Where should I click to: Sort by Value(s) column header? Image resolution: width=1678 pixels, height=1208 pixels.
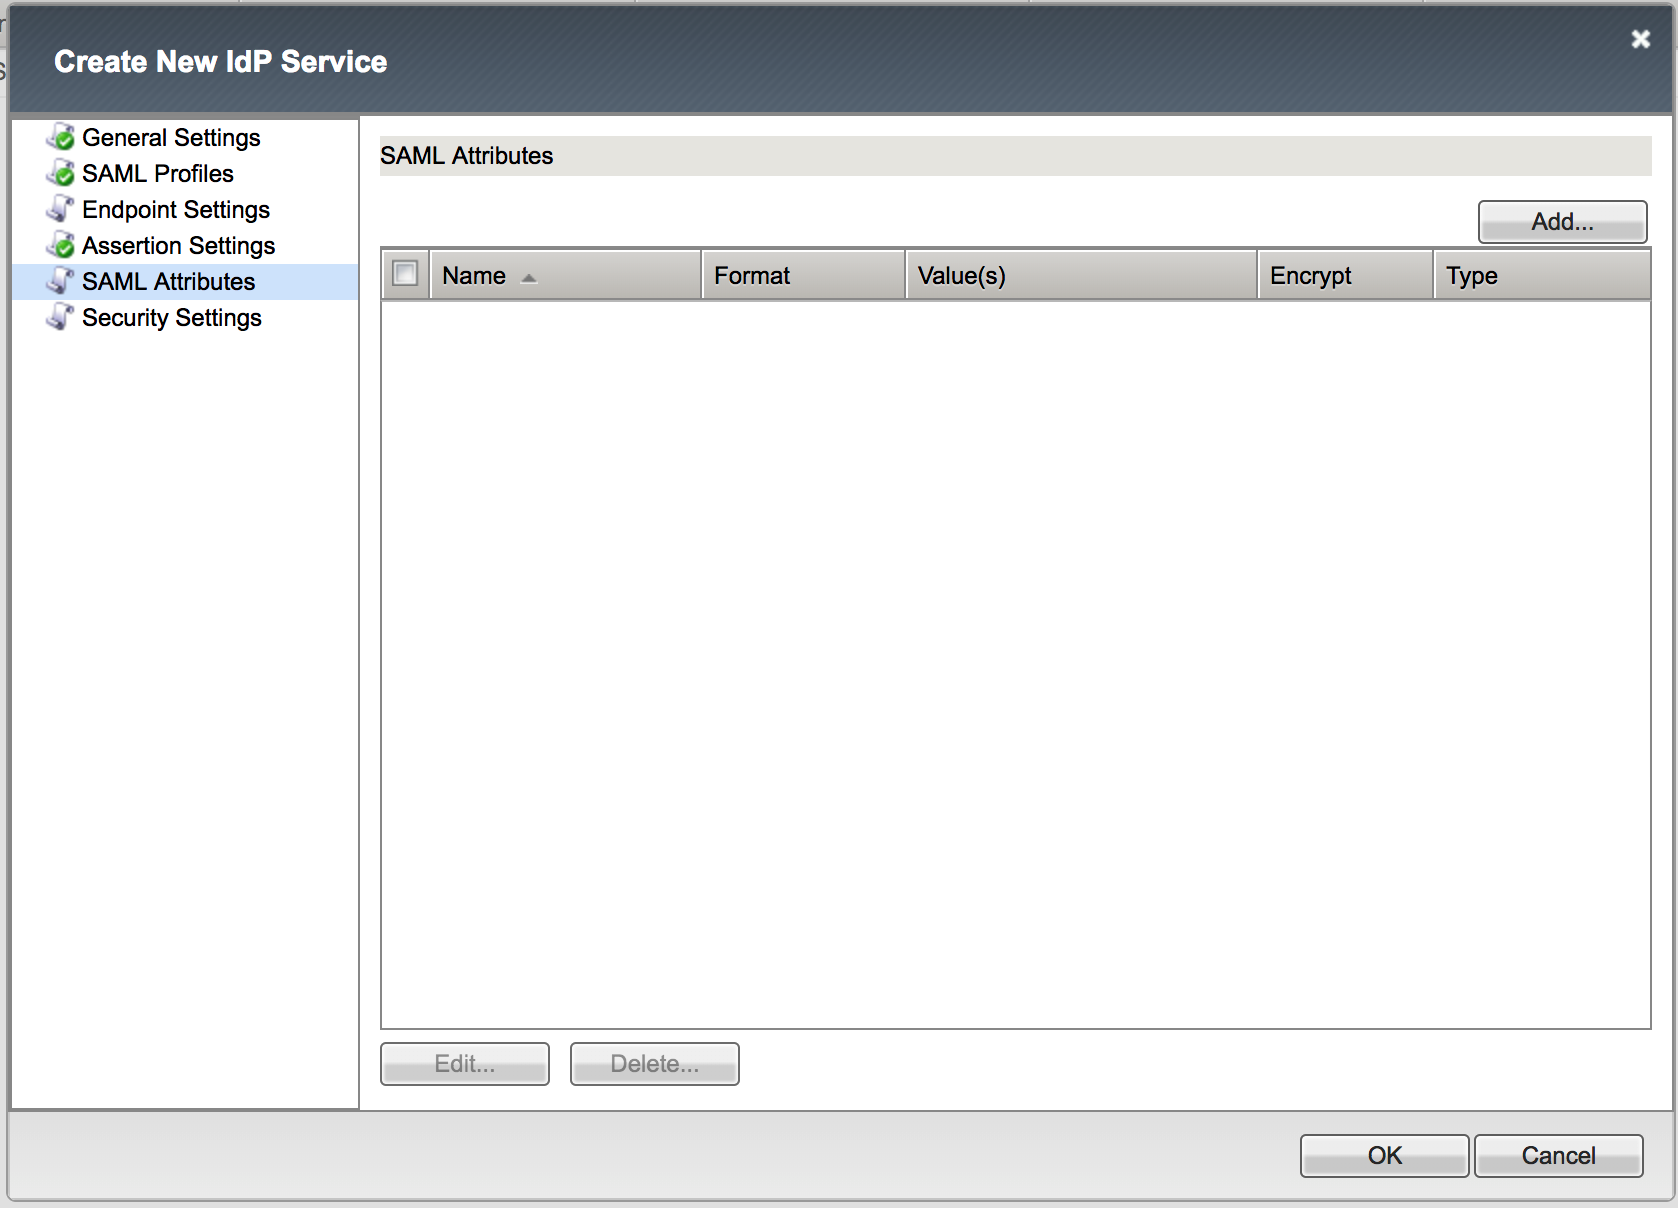(1081, 275)
